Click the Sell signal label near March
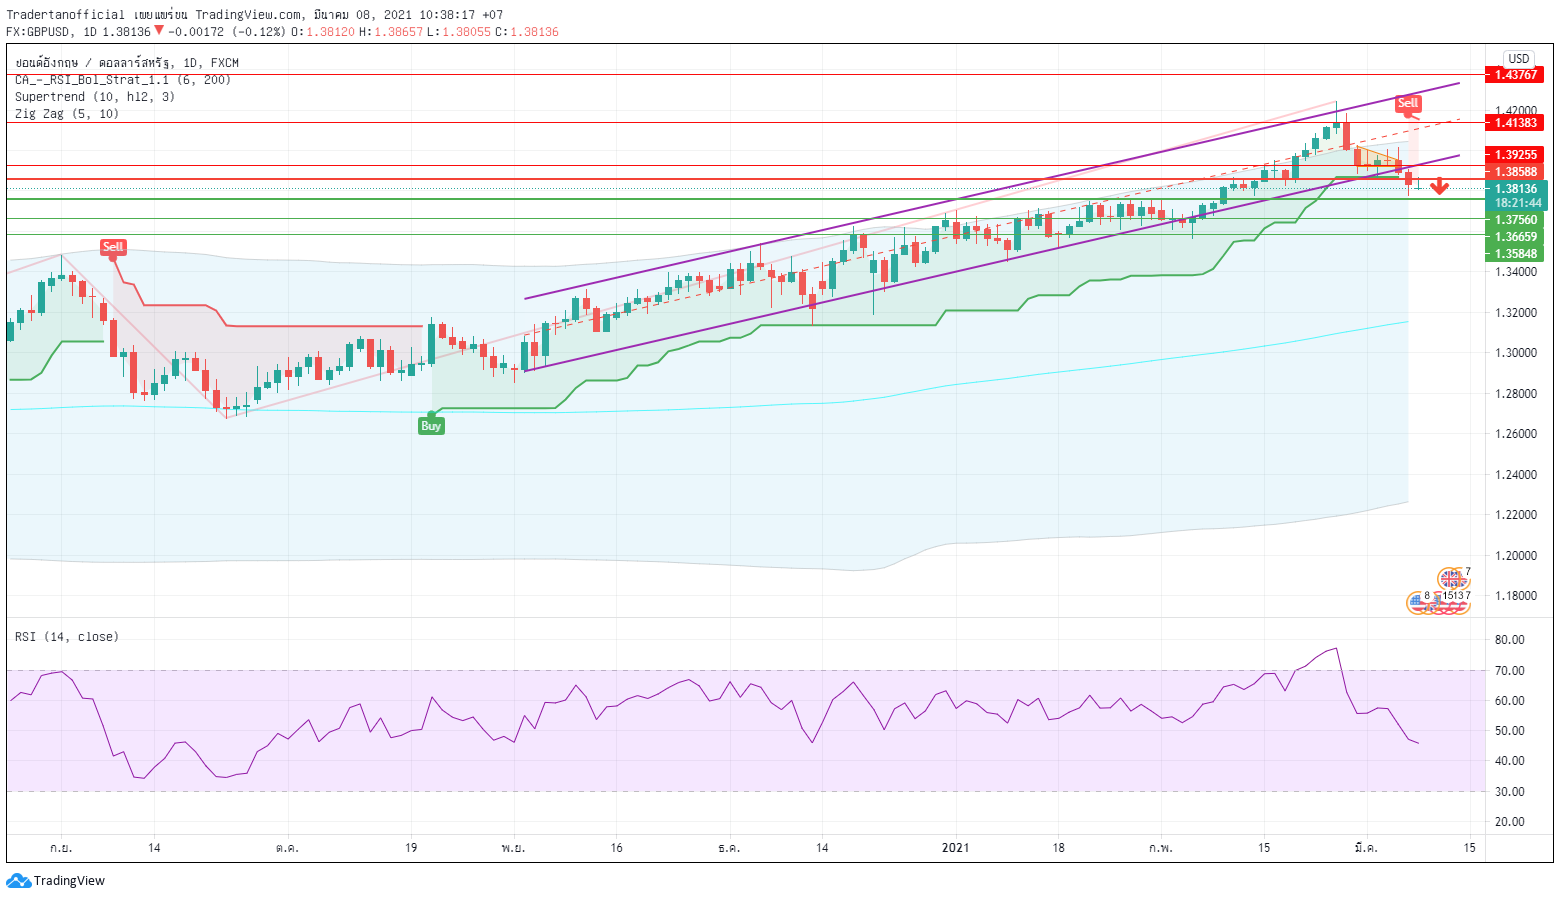 (x=1407, y=103)
